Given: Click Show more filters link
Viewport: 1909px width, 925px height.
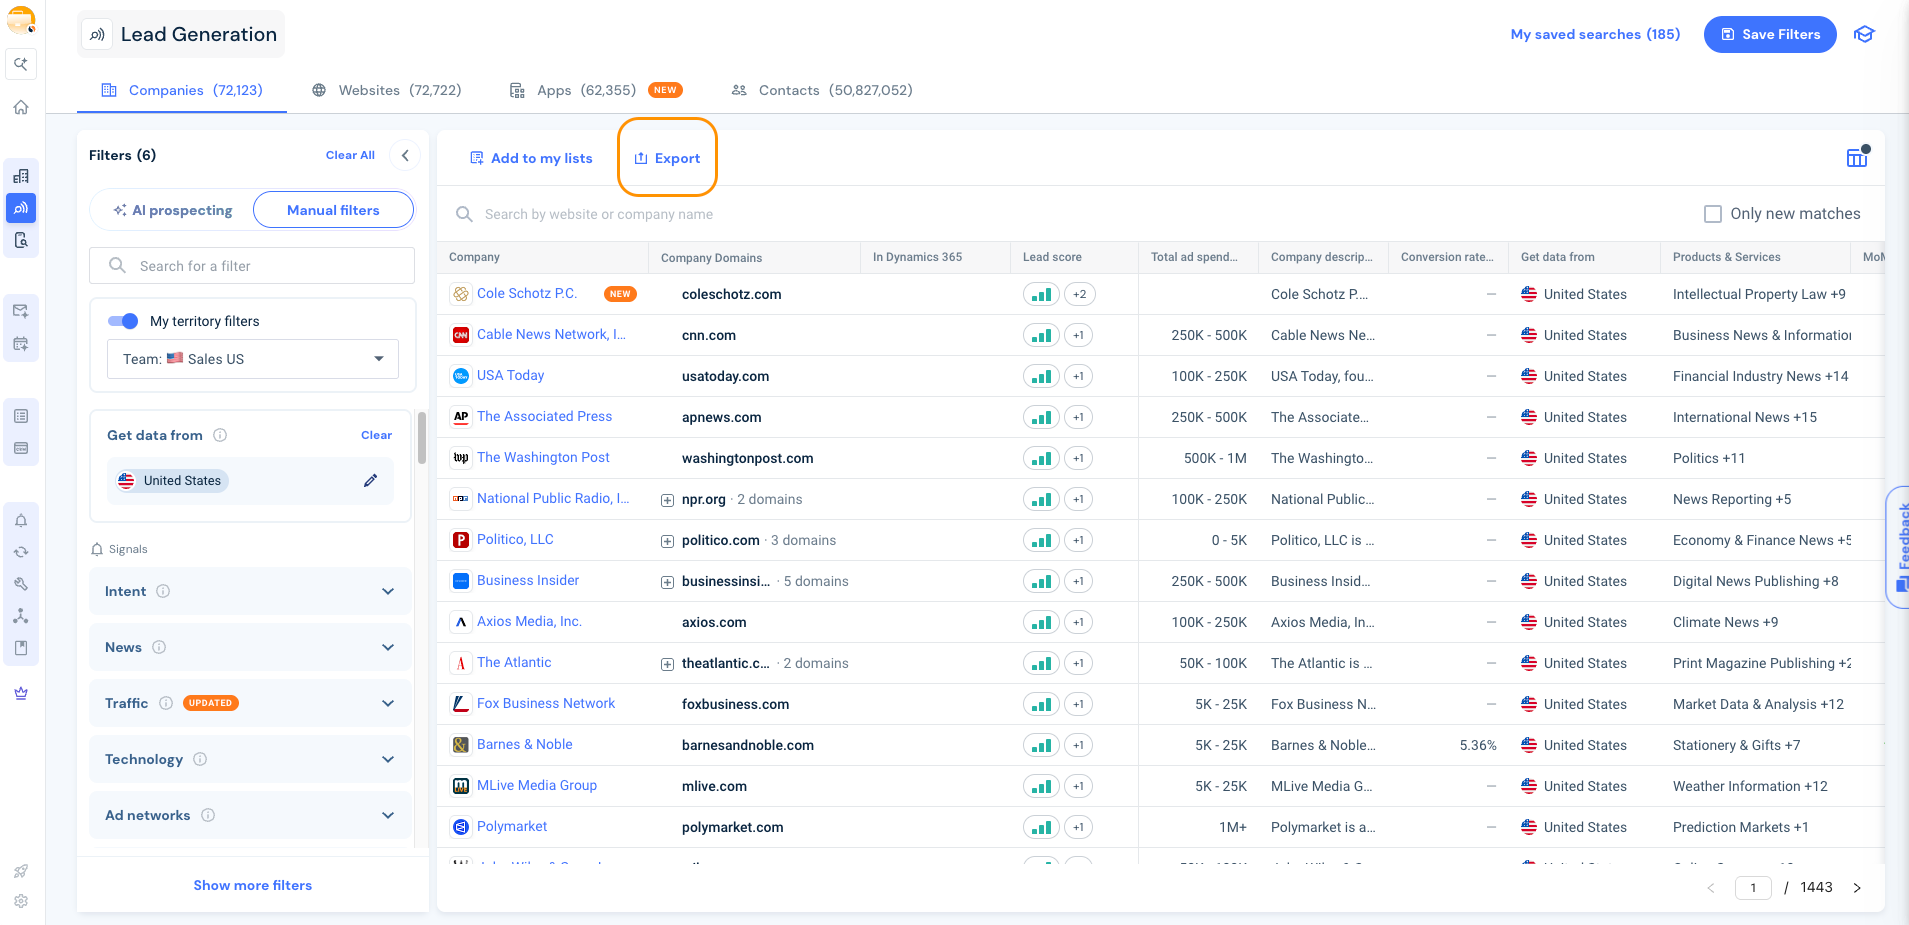Looking at the screenshot, I should click(253, 885).
